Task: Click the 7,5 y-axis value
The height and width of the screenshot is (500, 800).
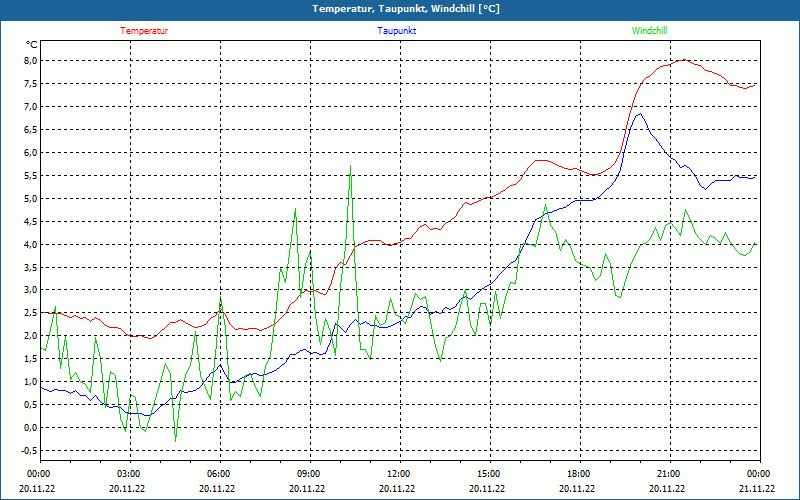Action: coord(31,84)
